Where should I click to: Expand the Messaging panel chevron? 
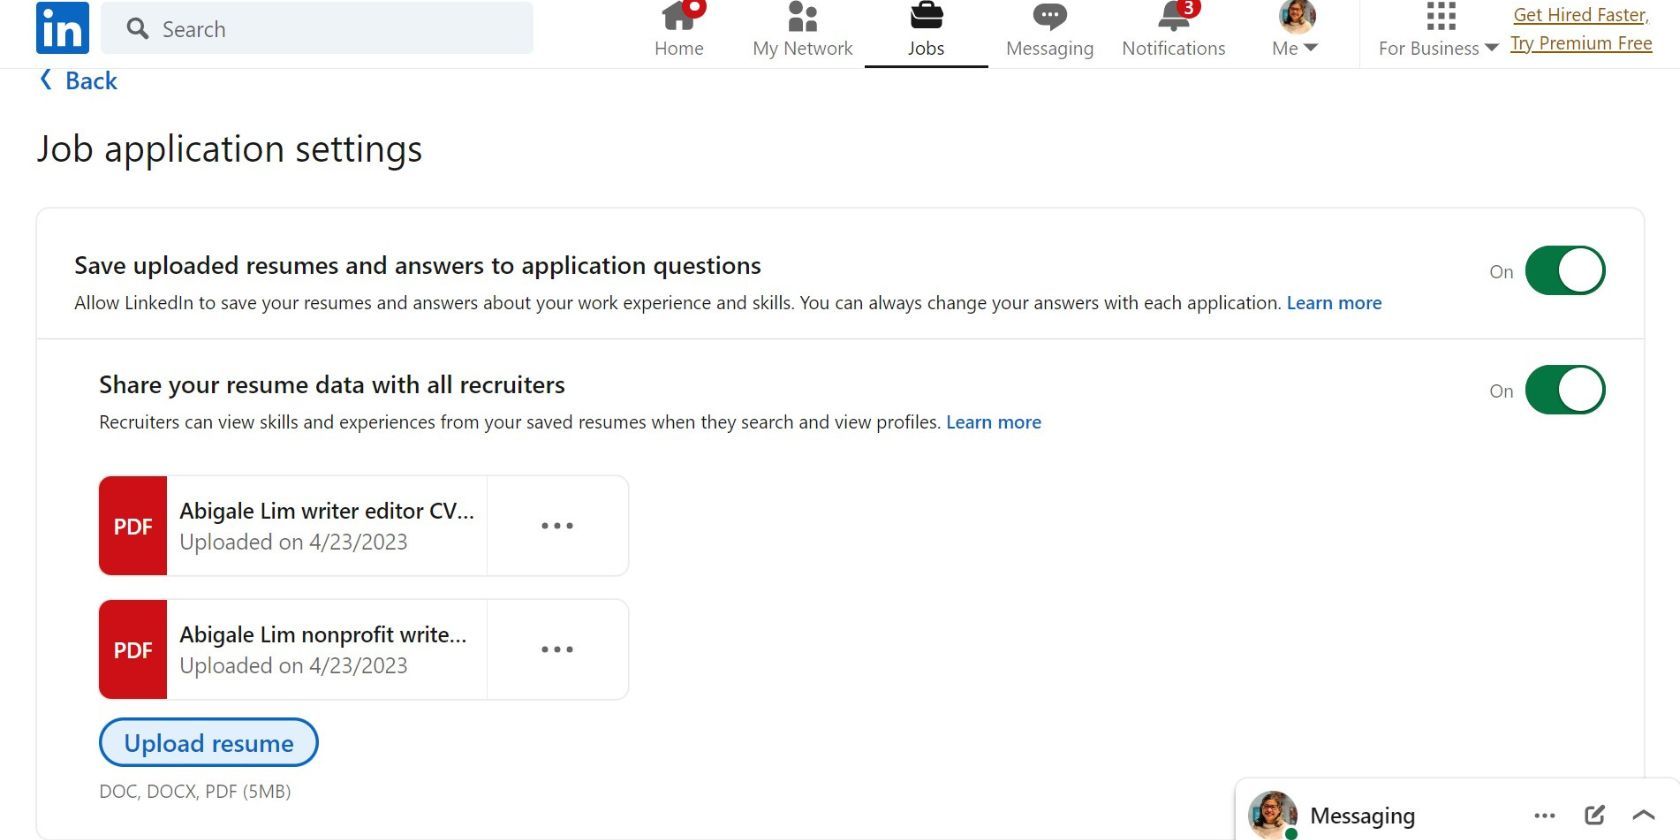tap(1643, 815)
